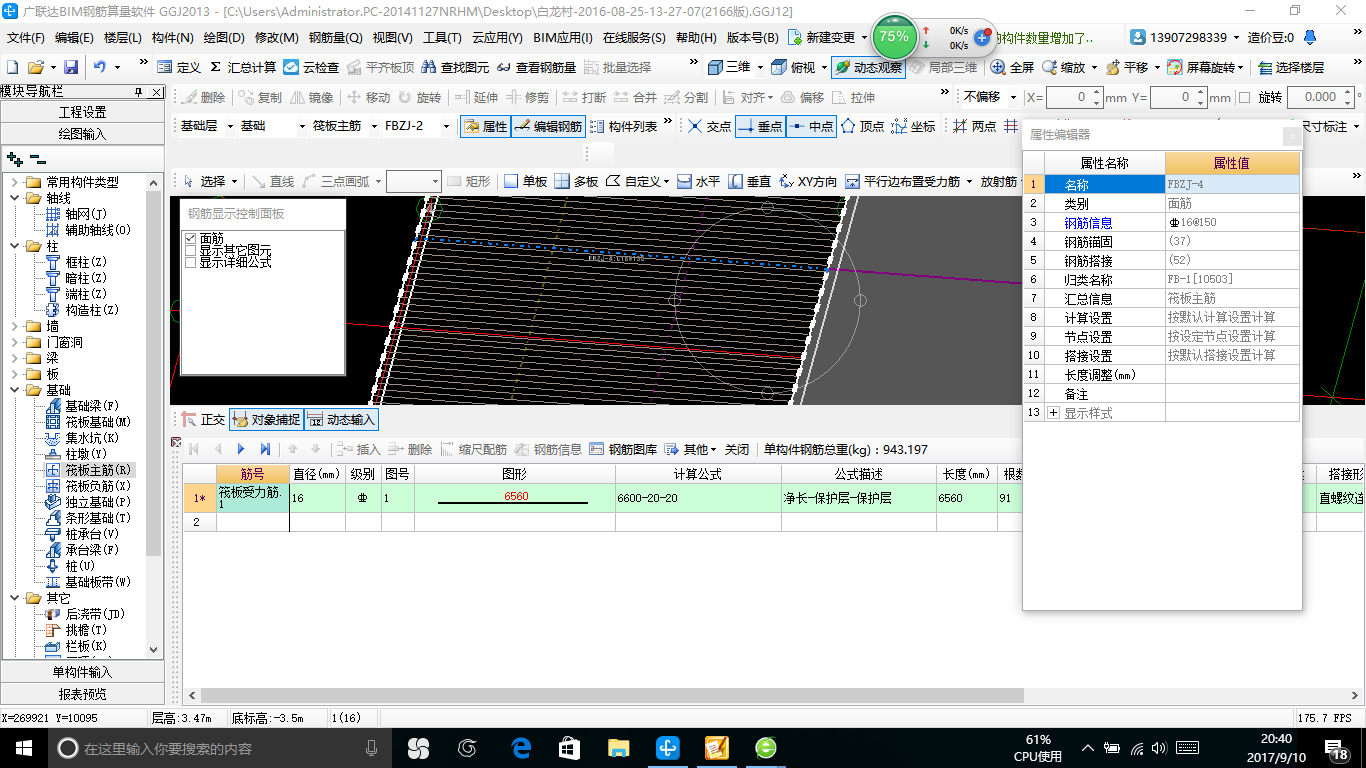This screenshot has width=1366, height=768.
Task: Tick the 旋转 rotation checkbox
Action: click(x=1244, y=97)
